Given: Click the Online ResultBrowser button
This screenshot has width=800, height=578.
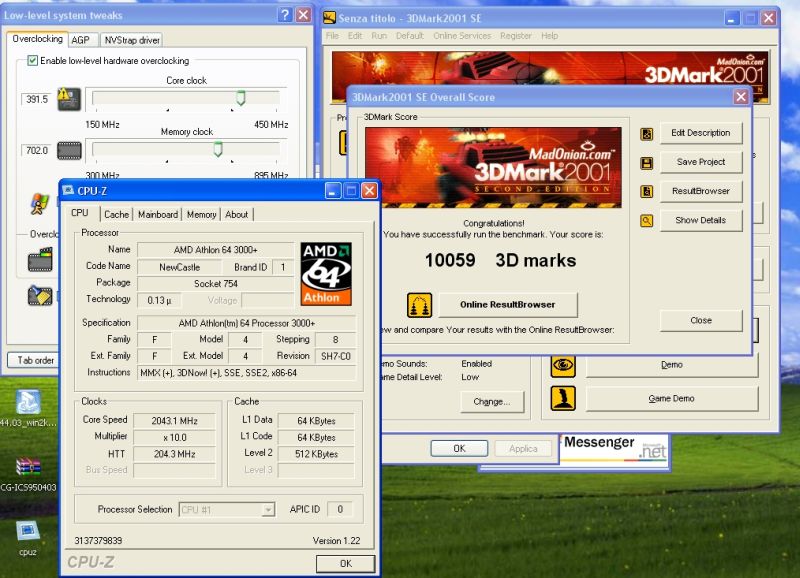Looking at the screenshot, I should (508, 305).
